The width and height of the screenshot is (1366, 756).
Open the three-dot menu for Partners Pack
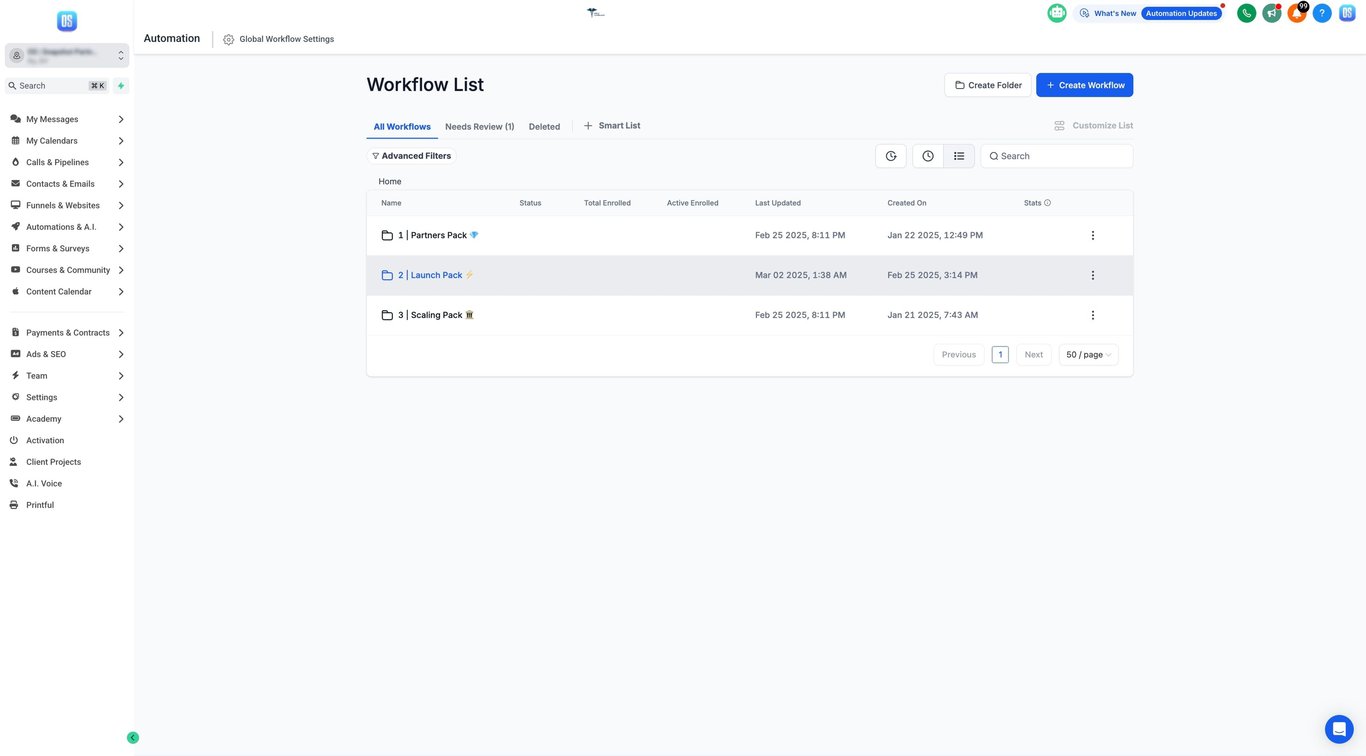point(1093,236)
